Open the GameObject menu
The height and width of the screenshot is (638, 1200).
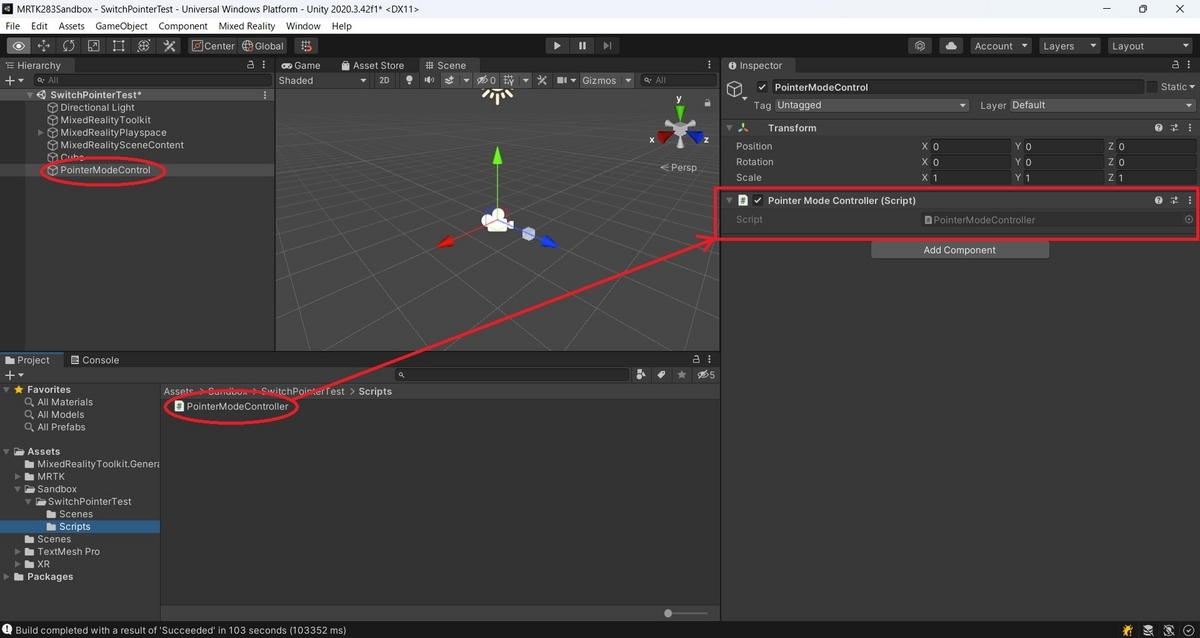click(122, 26)
